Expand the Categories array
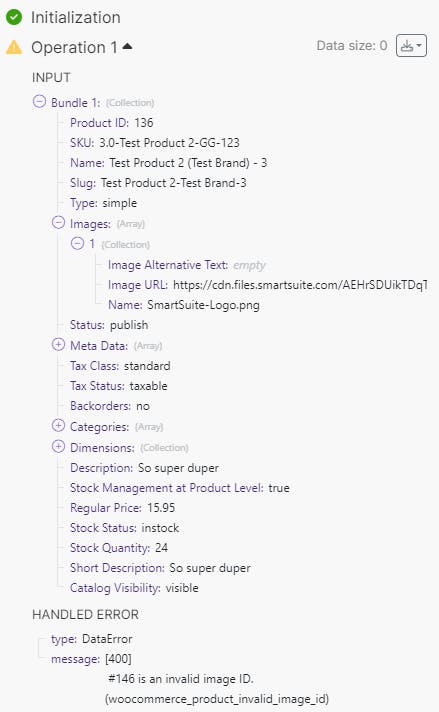The width and height of the screenshot is (439, 712). tap(58, 426)
